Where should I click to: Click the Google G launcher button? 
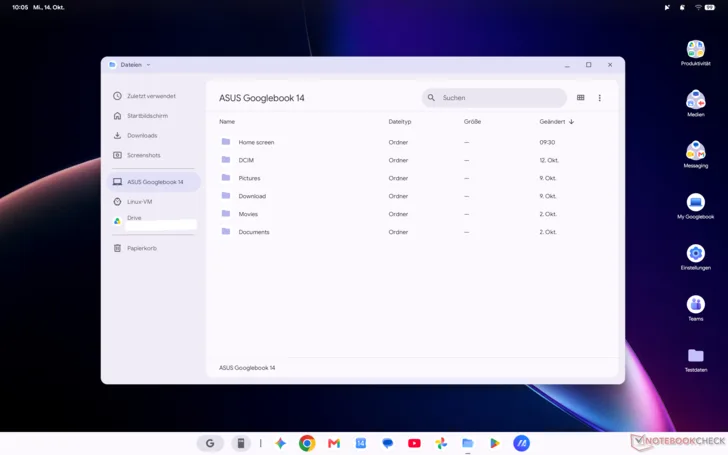[210, 443]
